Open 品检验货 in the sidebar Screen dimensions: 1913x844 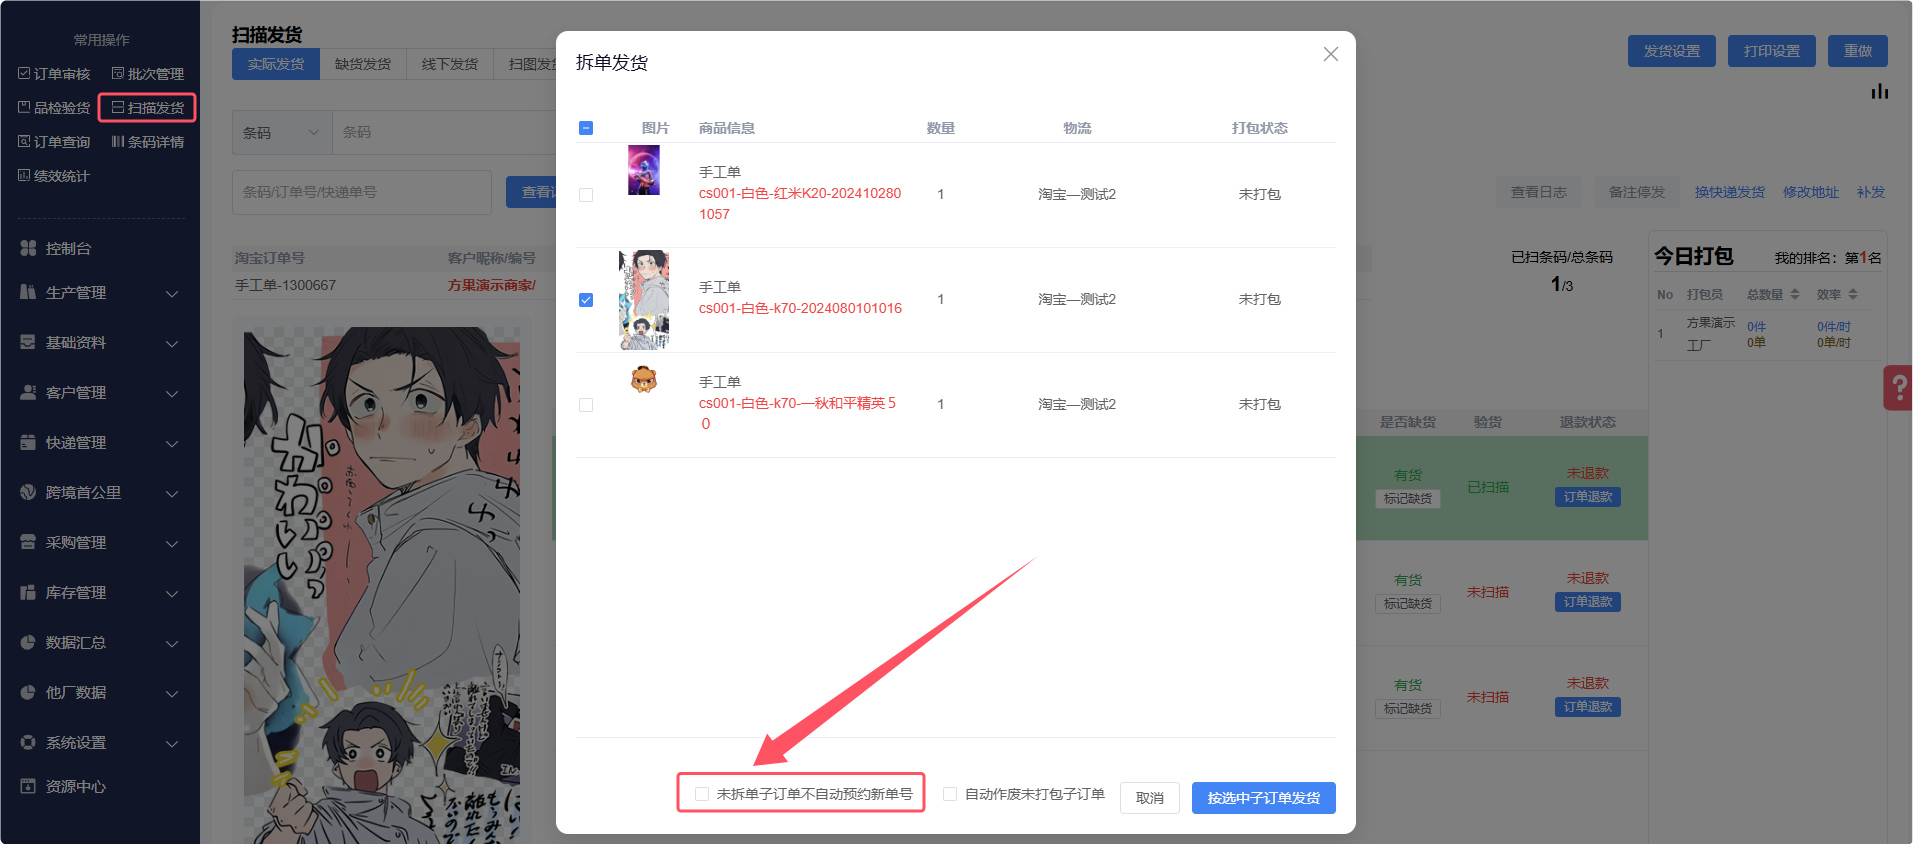click(x=54, y=108)
